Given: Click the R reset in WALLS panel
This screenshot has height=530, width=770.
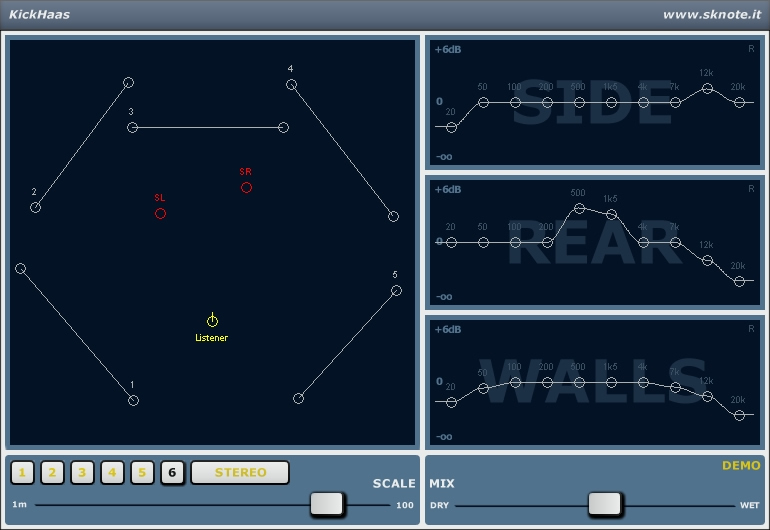Looking at the screenshot, I should pyautogui.click(x=751, y=329).
